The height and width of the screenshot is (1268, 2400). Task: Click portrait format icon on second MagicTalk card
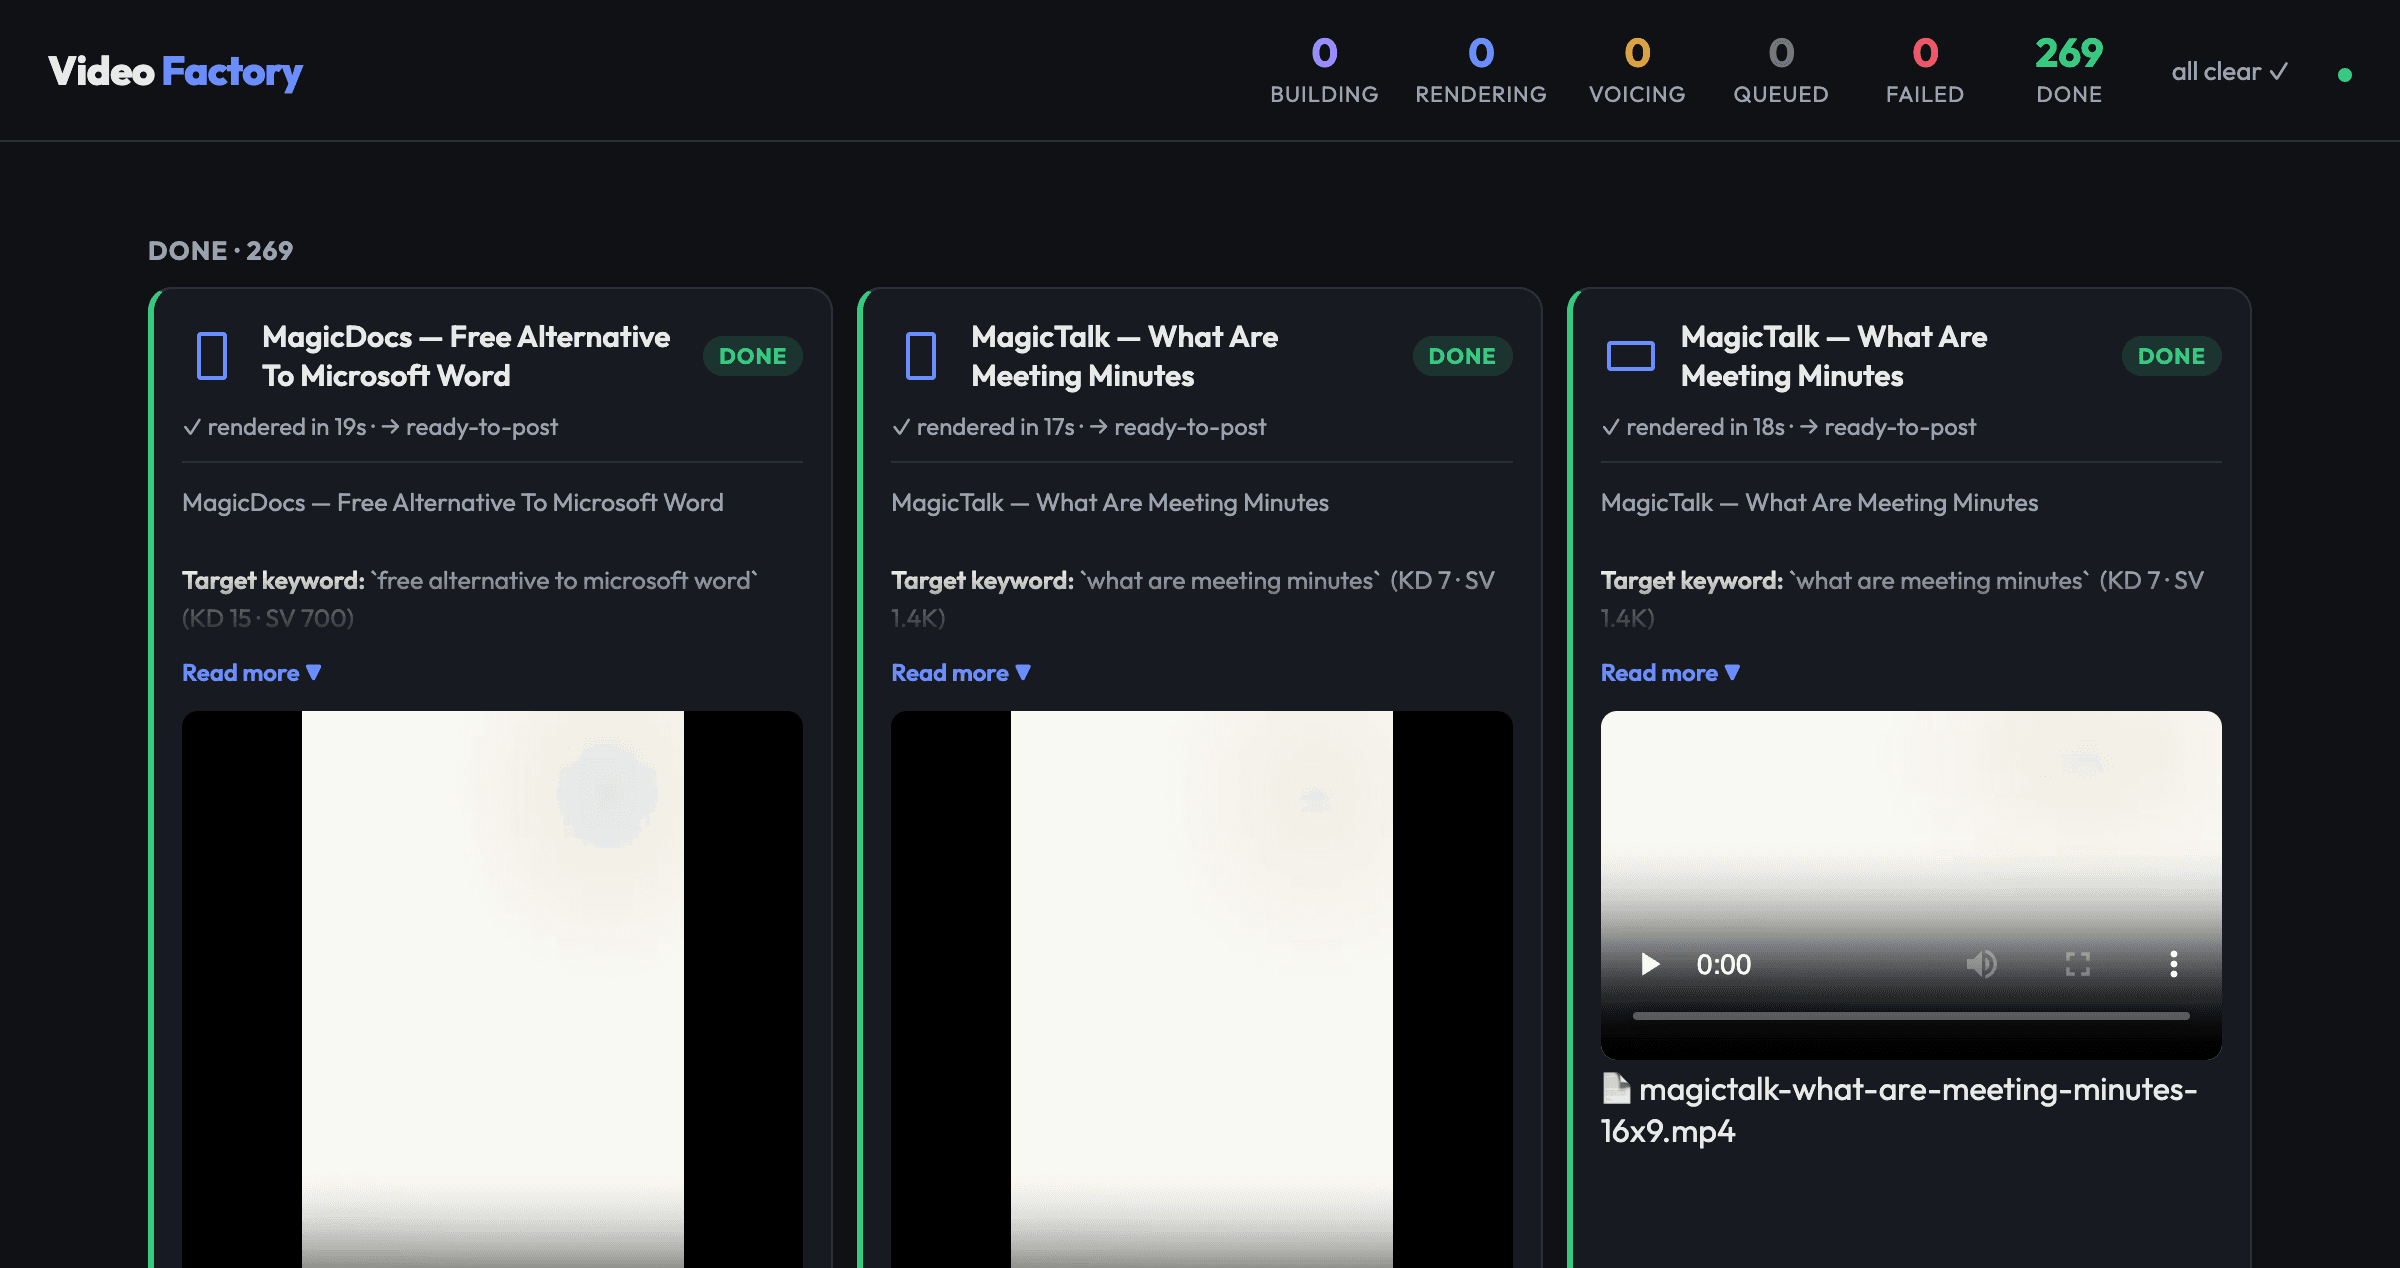click(x=921, y=356)
